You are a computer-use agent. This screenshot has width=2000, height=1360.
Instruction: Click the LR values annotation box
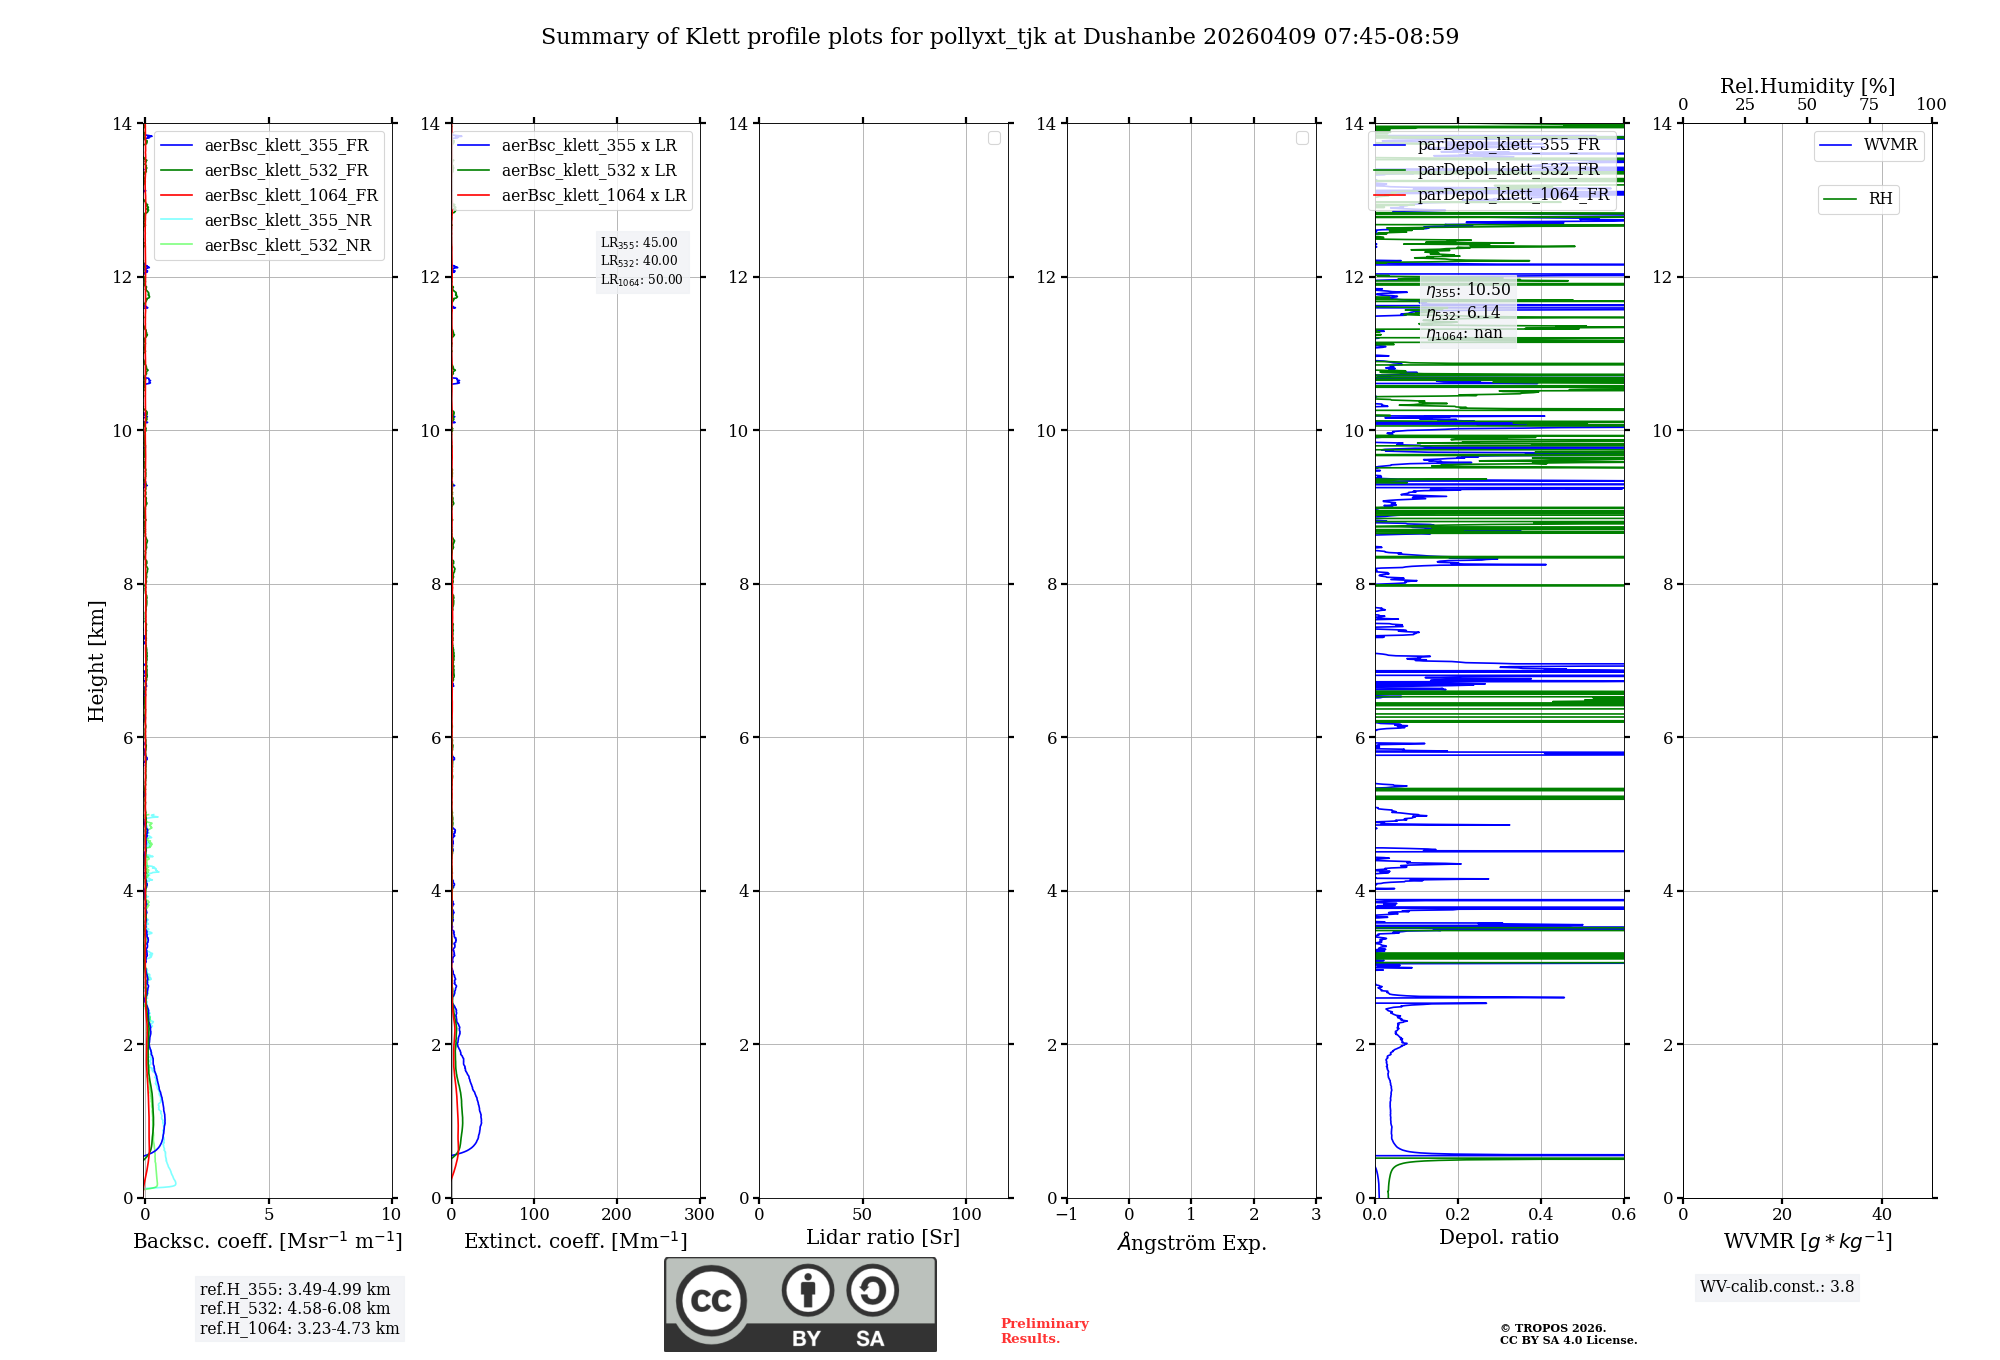(x=641, y=261)
